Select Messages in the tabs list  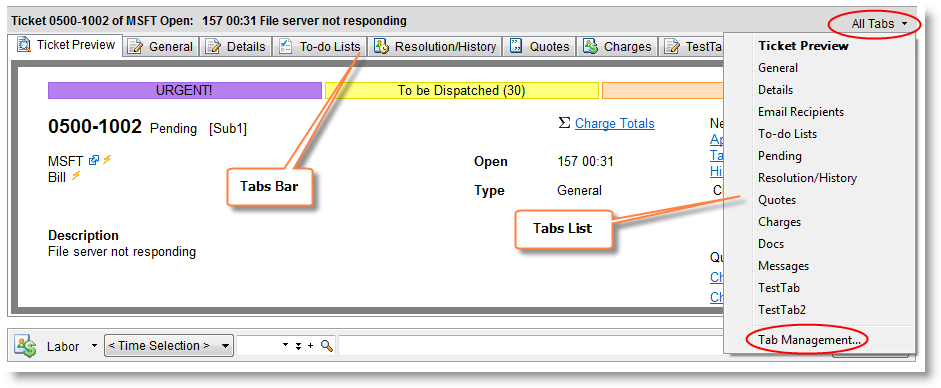pos(783,266)
